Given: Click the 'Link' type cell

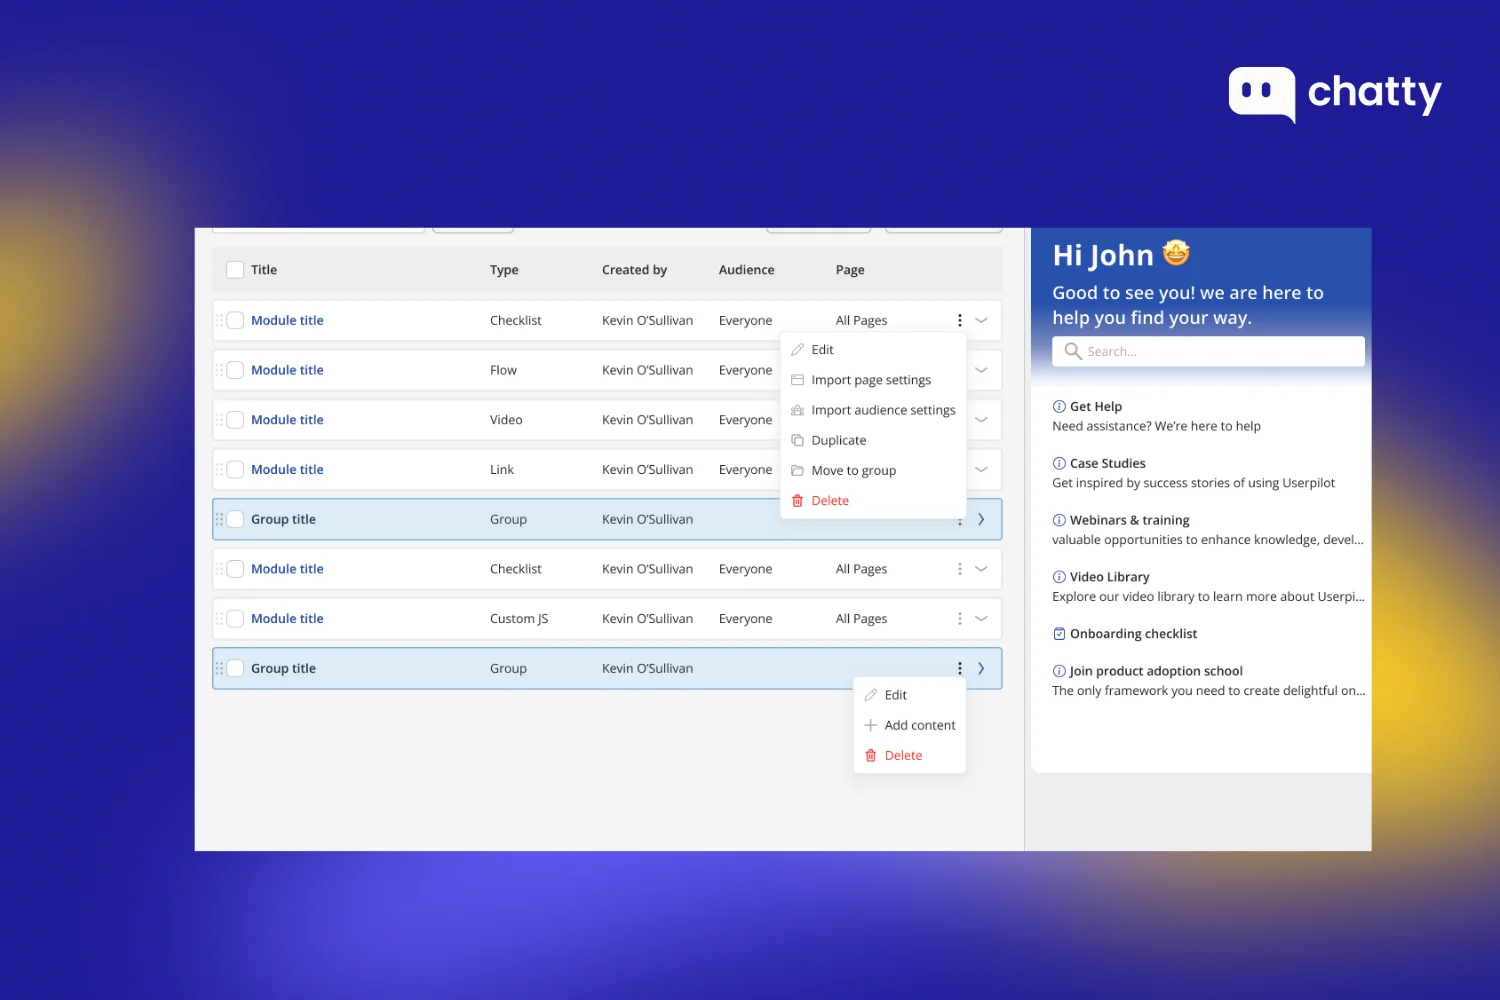Looking at the screenshot, I should 502,470.
